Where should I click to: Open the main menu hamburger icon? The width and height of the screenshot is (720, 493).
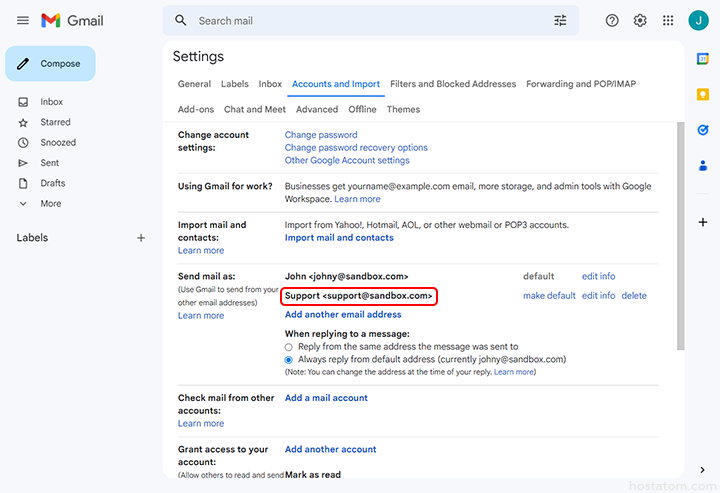coord(22,21)
